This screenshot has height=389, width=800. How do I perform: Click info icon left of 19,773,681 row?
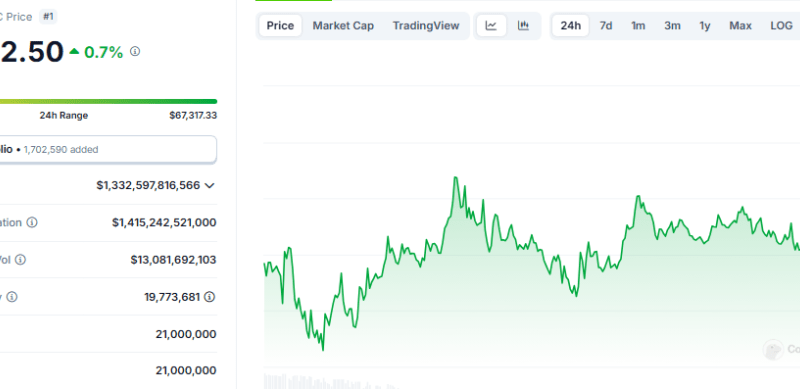(x=12, y=297)
